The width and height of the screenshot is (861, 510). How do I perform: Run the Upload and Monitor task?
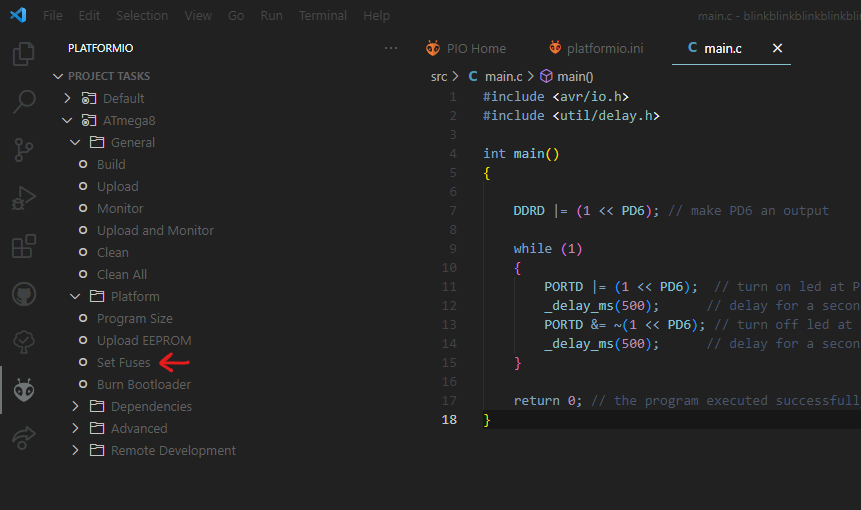click(155, 230)
